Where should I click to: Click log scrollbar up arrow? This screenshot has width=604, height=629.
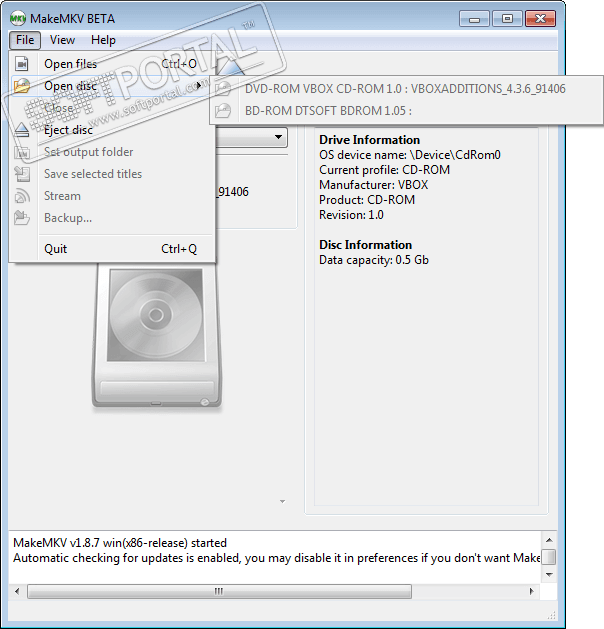(549, 540)
